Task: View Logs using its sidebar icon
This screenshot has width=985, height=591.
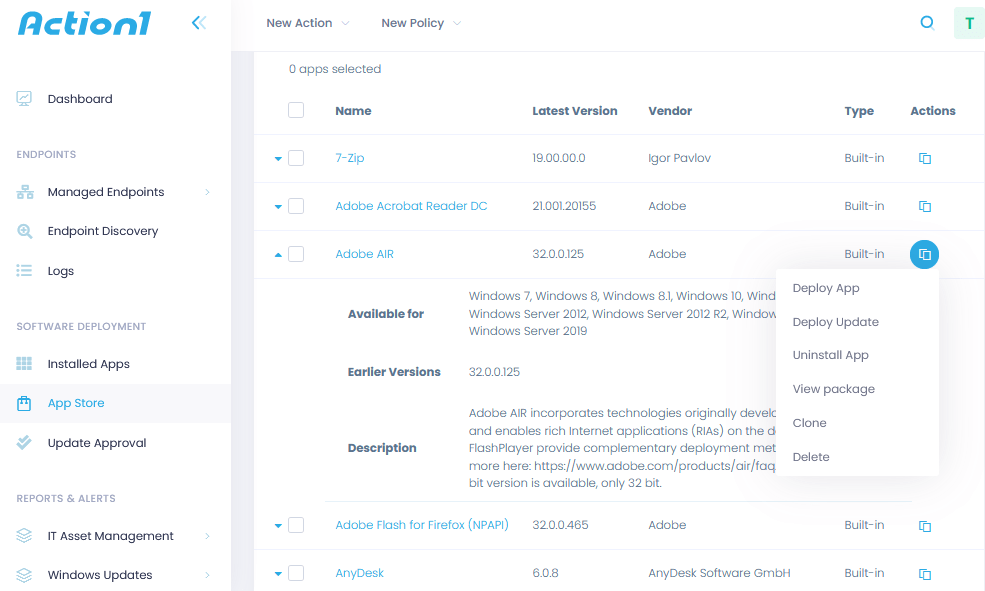Action: (23, 270)
